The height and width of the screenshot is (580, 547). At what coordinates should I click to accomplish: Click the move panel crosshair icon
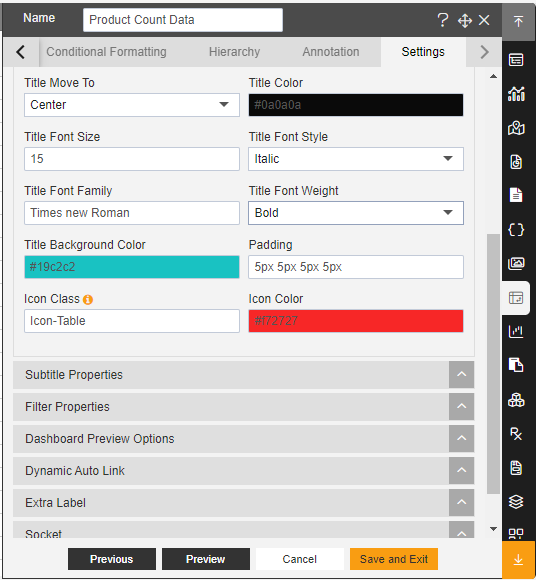click(465, 20)
